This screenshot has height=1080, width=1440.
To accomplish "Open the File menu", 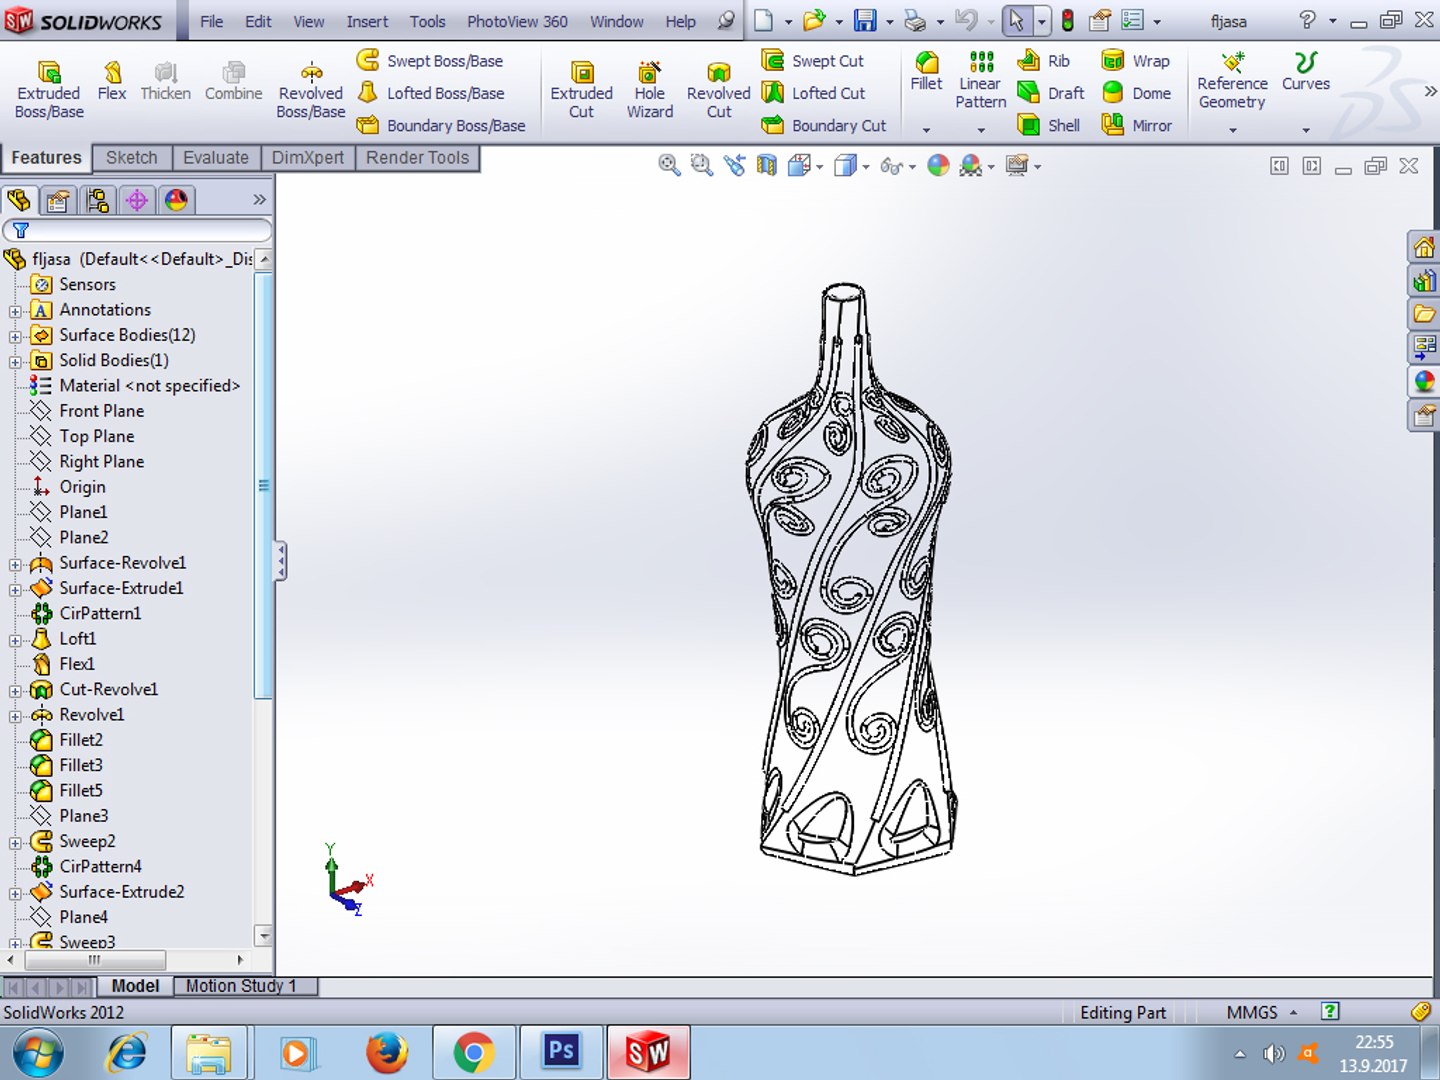I will [x=211, y=21].
